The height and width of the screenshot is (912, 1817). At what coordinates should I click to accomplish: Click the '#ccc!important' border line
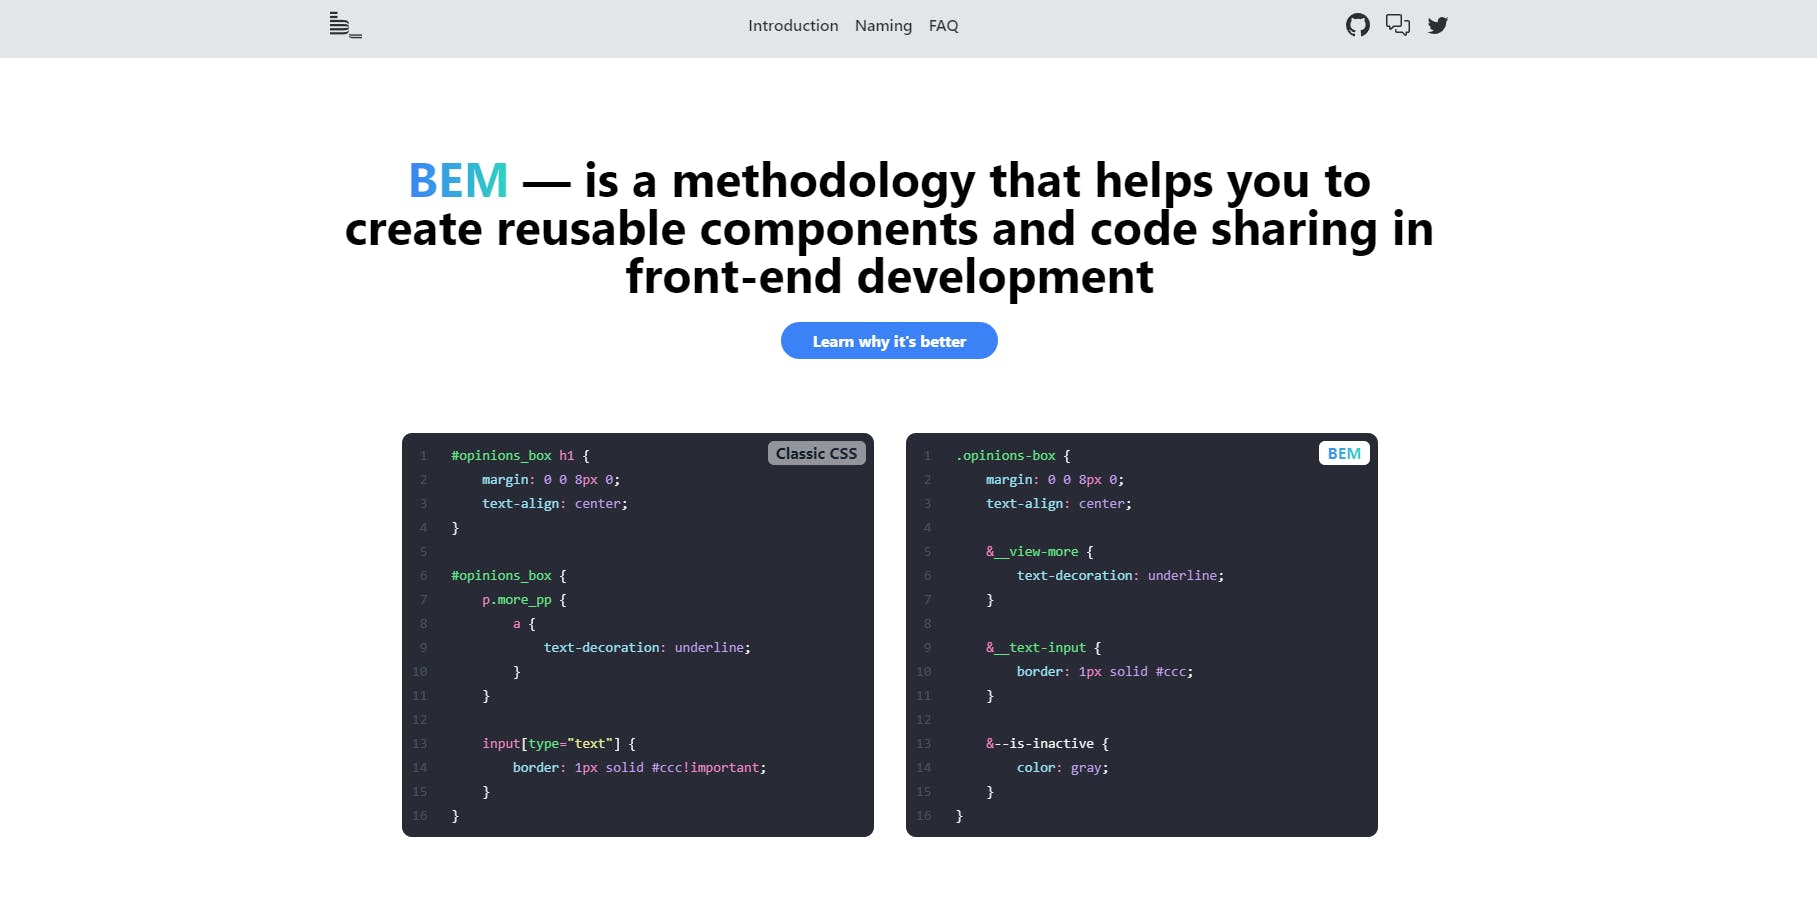[639, 768]
